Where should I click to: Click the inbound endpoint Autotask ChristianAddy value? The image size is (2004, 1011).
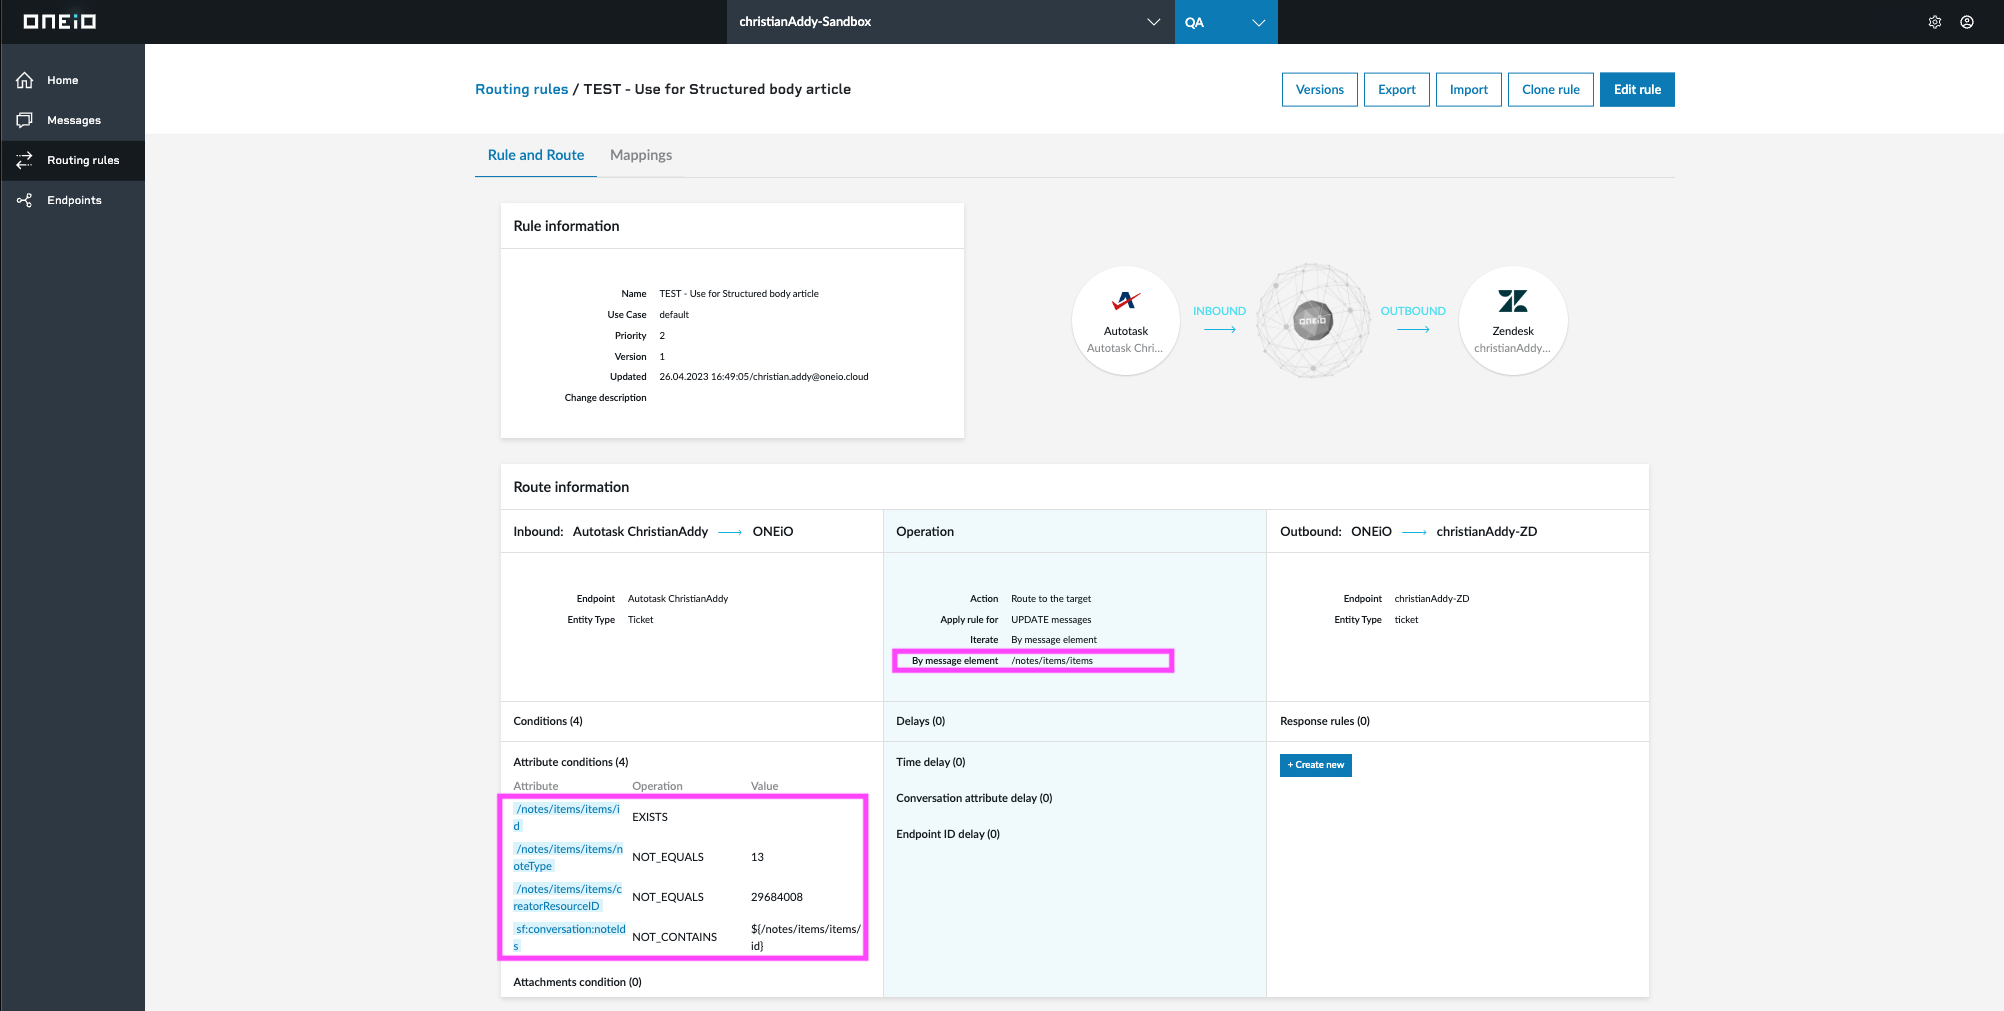678,599
